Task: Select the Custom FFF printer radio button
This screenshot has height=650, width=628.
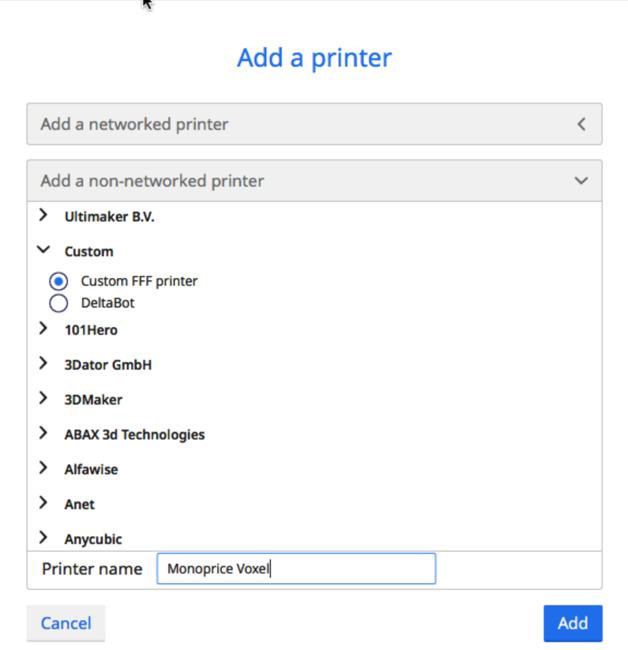Action: [x=58, y=281]
